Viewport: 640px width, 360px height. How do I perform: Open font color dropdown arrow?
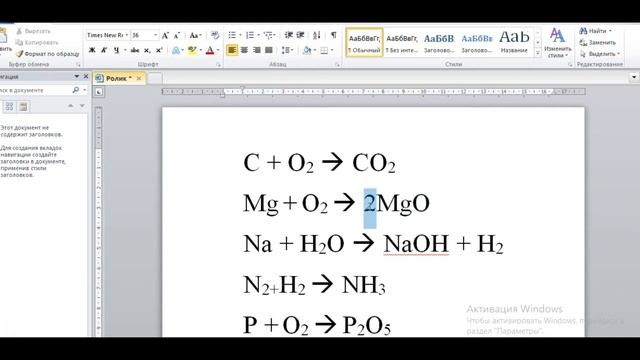(218, 50)
